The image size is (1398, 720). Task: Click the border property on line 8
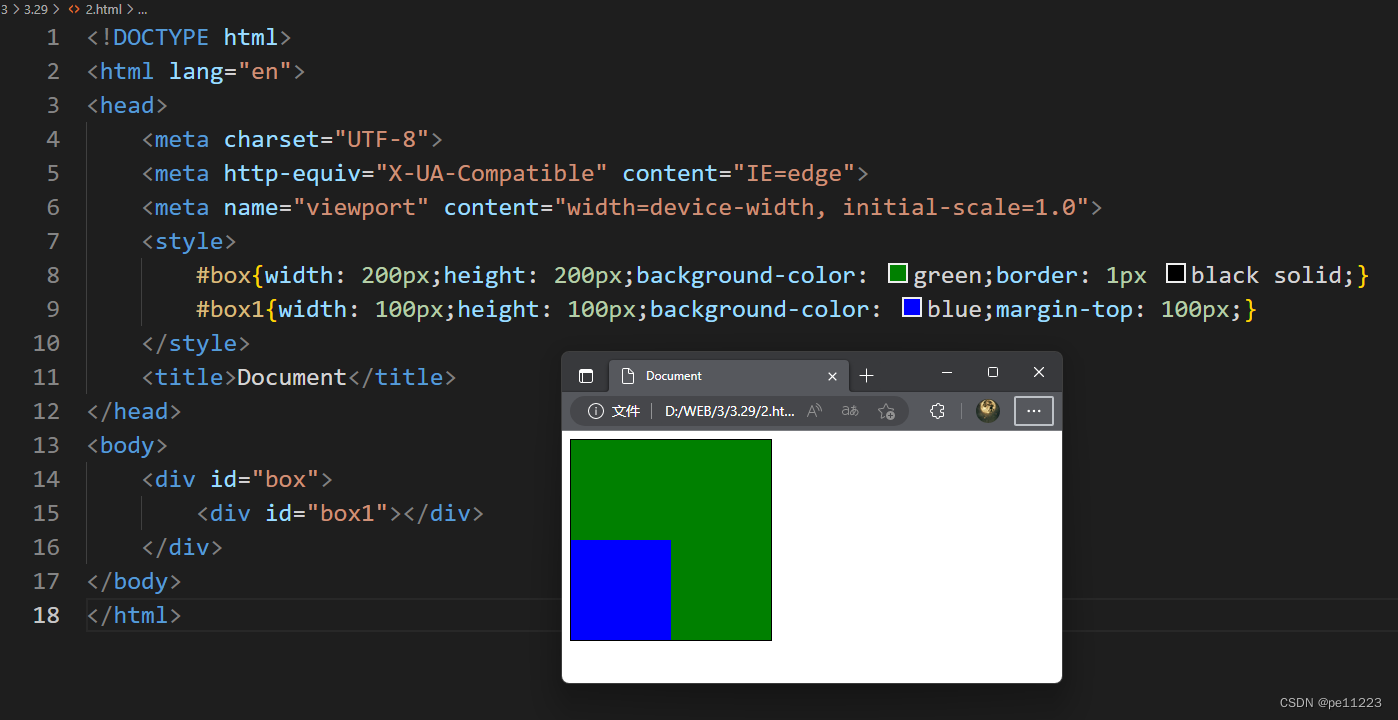point(1037,275)
